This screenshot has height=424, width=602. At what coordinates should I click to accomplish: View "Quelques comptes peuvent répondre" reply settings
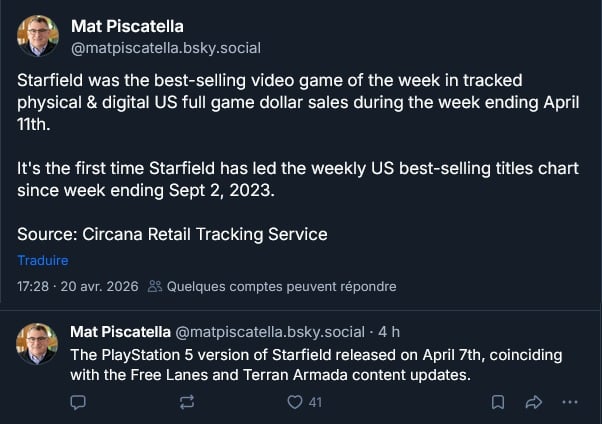click(x=281, y=287)
